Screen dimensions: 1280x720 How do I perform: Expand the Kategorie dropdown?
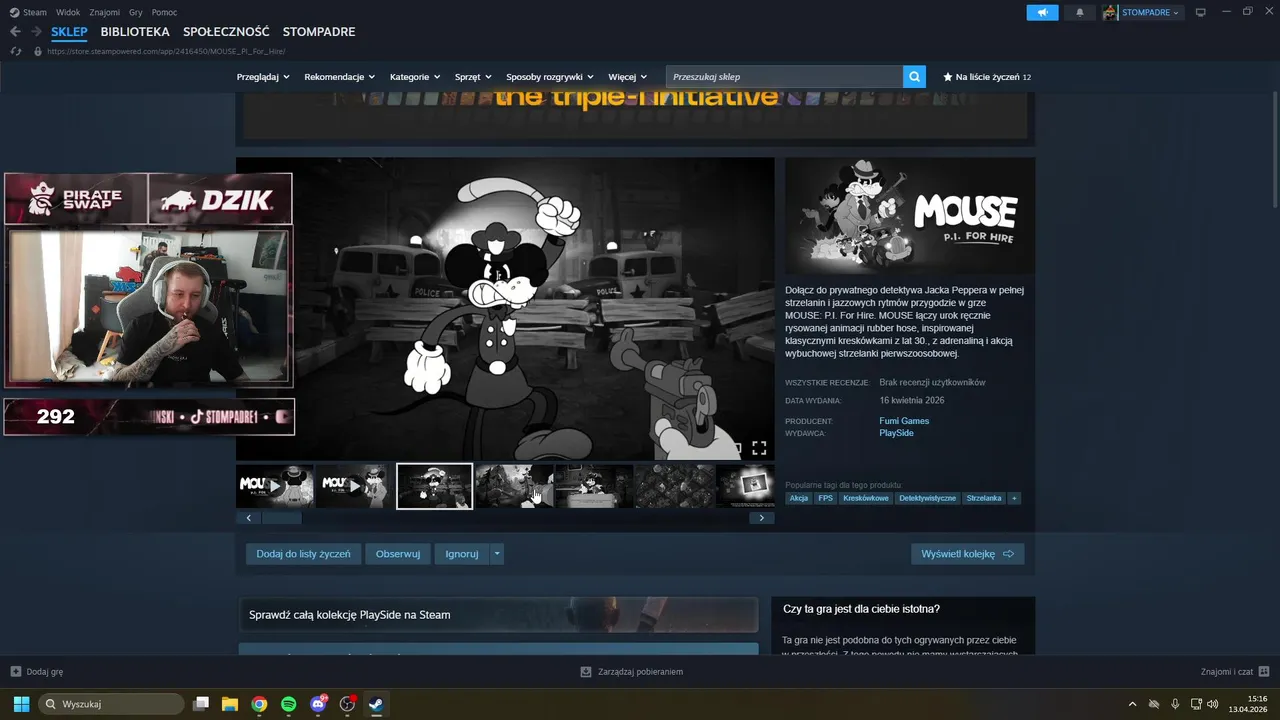click(x=415, y=77)
